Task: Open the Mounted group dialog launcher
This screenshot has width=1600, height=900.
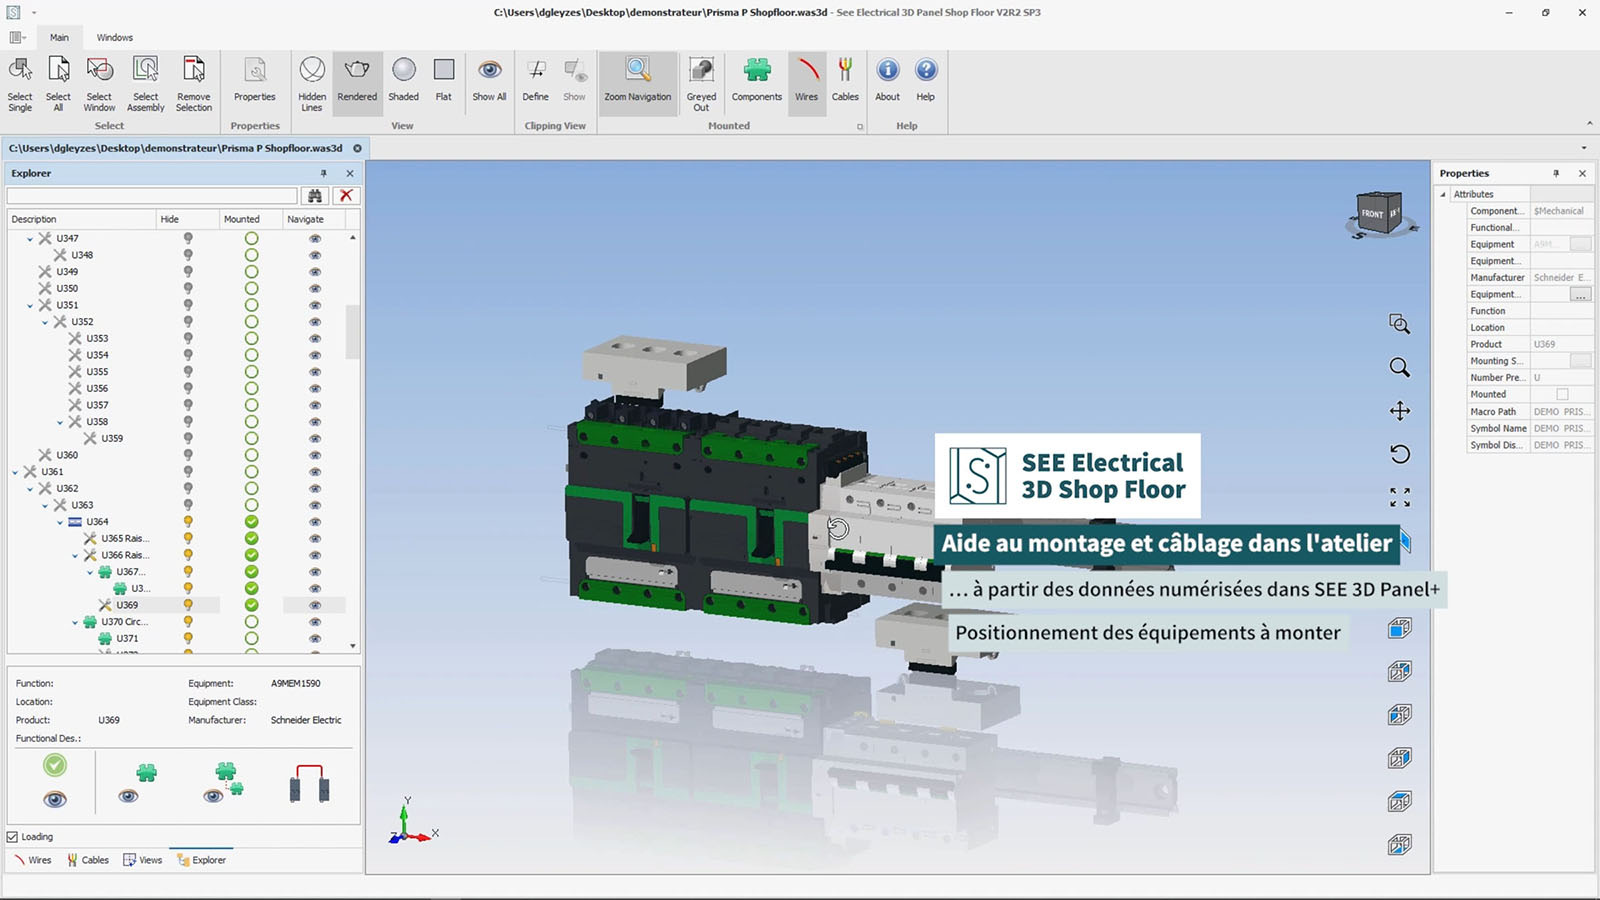Action: point(860,127)
